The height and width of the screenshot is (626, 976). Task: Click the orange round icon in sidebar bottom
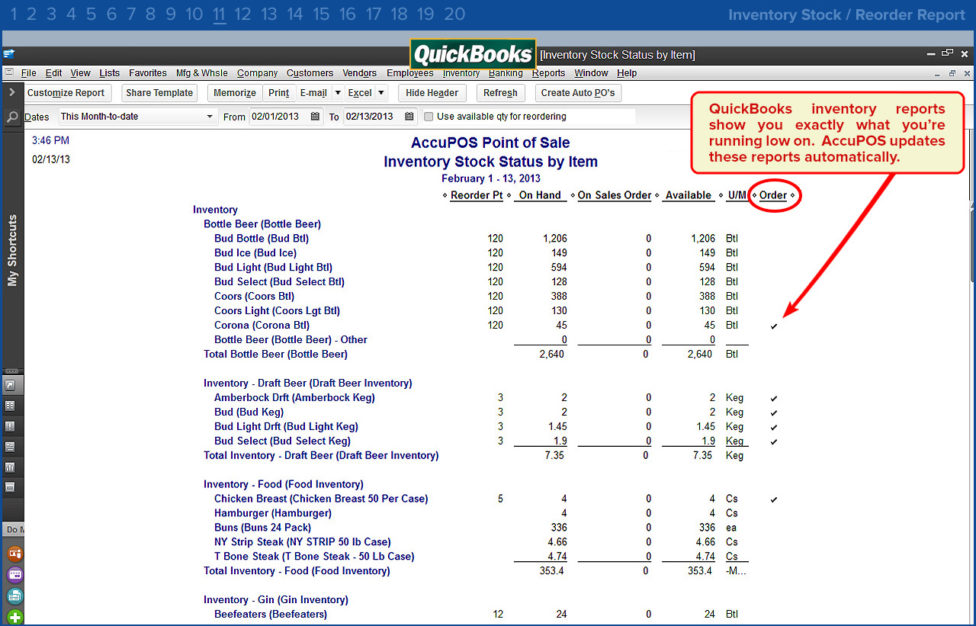pos(15,553)
